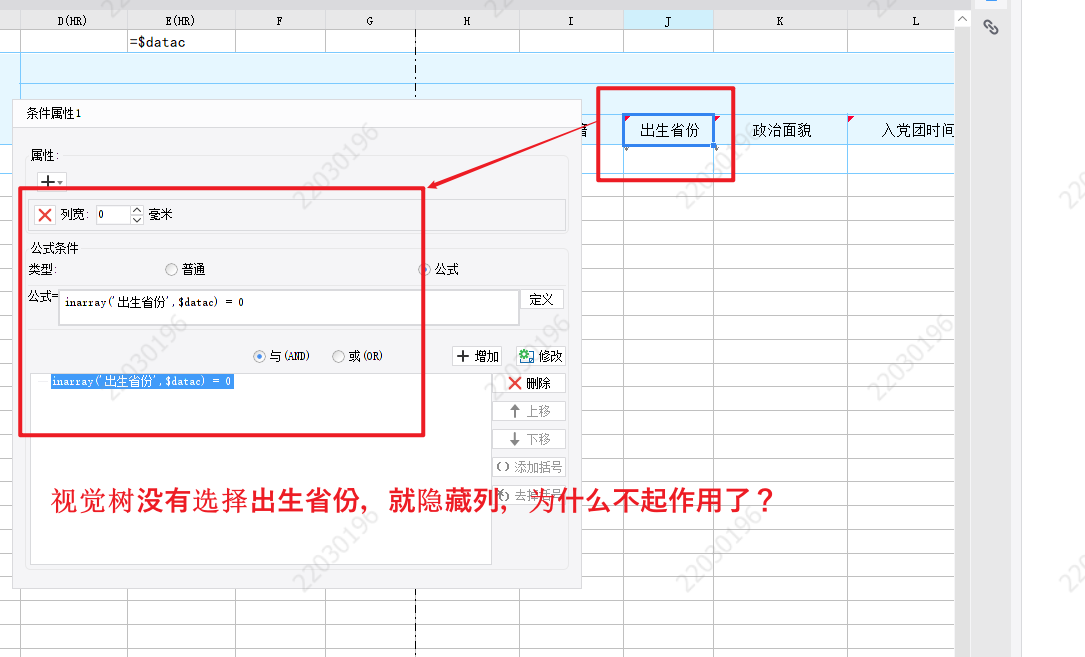The width and height of the screenshot is (1085, 657).
Task: Select the =$datac cell
Action: (x=181, y=42)
